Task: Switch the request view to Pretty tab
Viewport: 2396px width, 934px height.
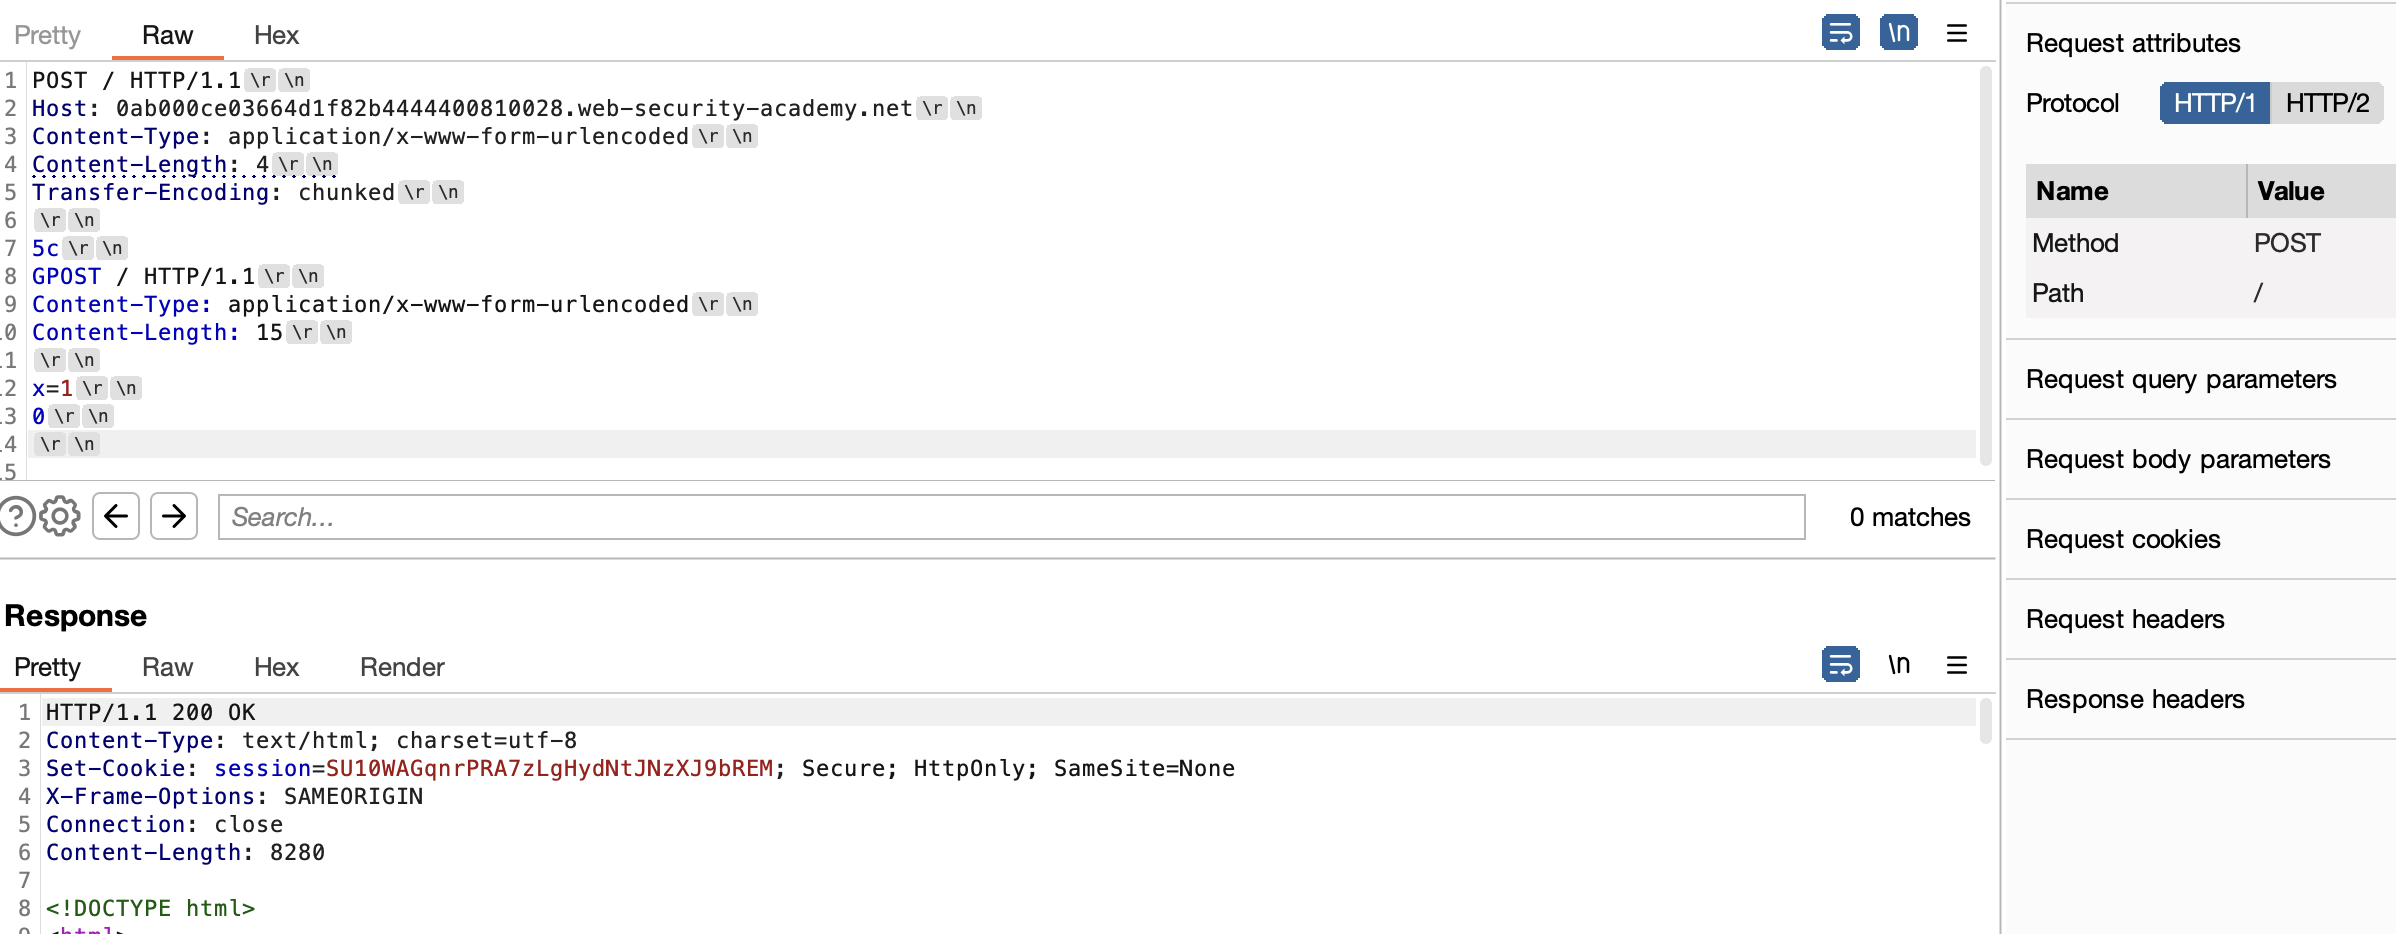Action: point(47,35)
